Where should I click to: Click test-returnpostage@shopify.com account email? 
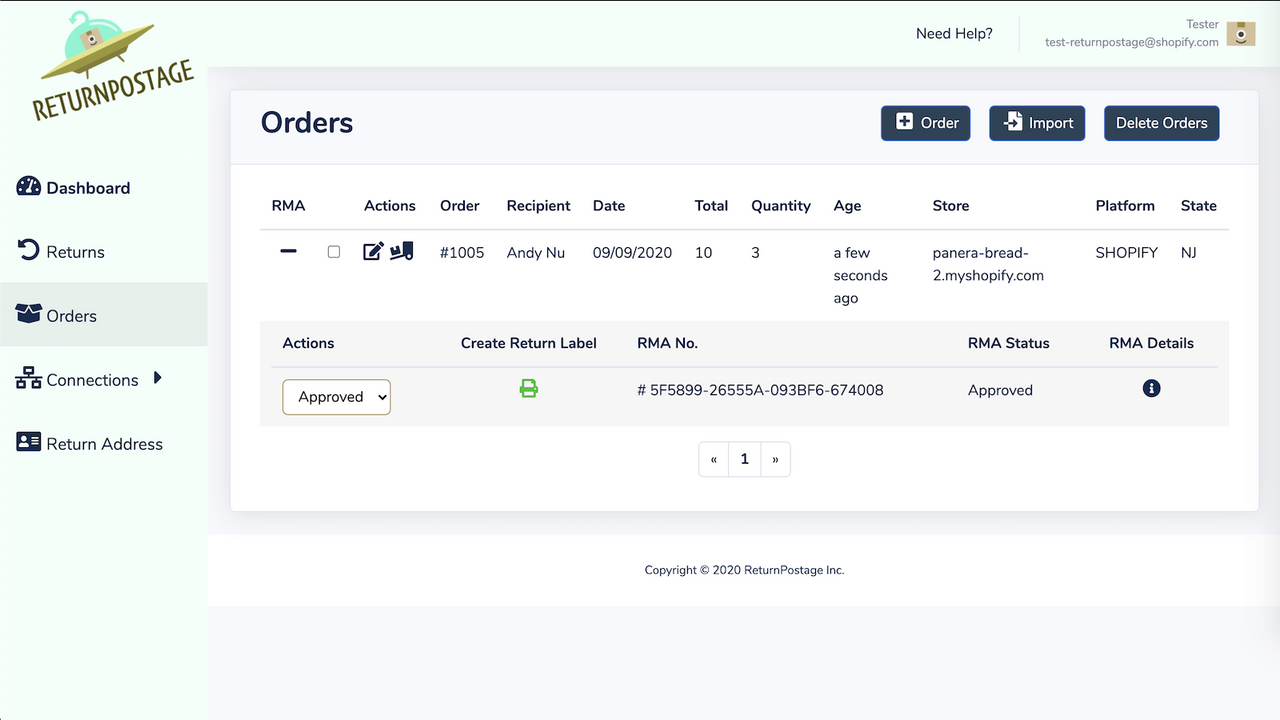[x=1132, y=42]
